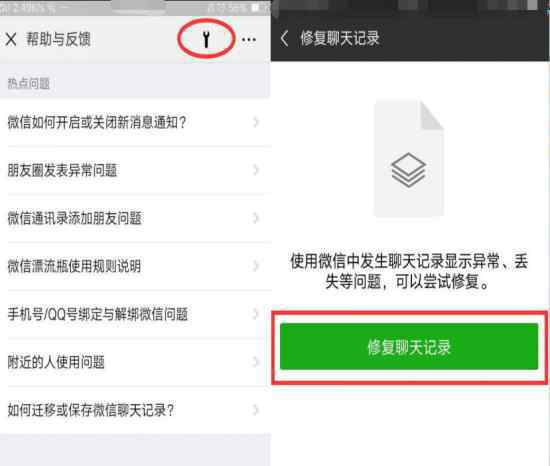Open the wrench repair tool icon
Screen dimensions: 550x466
coord(206,39)
